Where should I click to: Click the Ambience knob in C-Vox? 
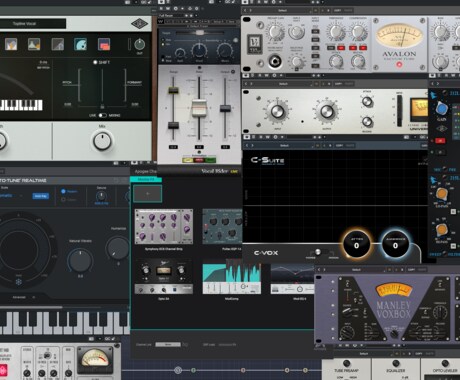395,245
